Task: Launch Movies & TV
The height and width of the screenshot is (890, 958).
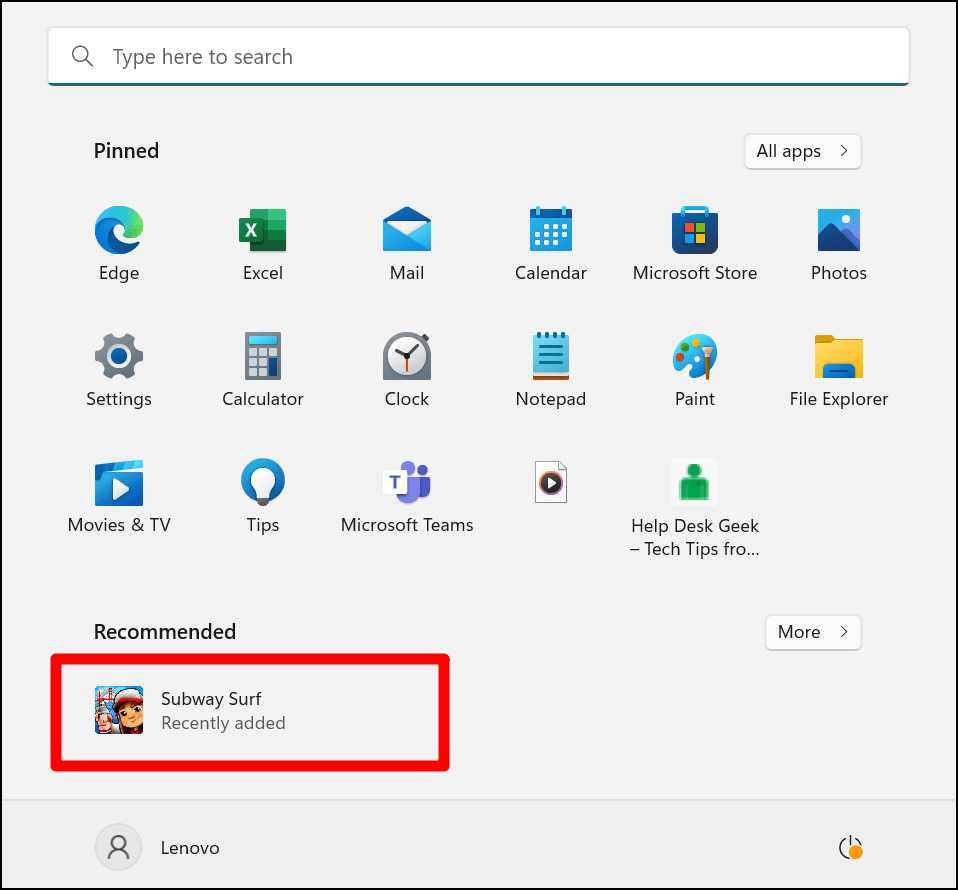Action: (x=119, y=483)
